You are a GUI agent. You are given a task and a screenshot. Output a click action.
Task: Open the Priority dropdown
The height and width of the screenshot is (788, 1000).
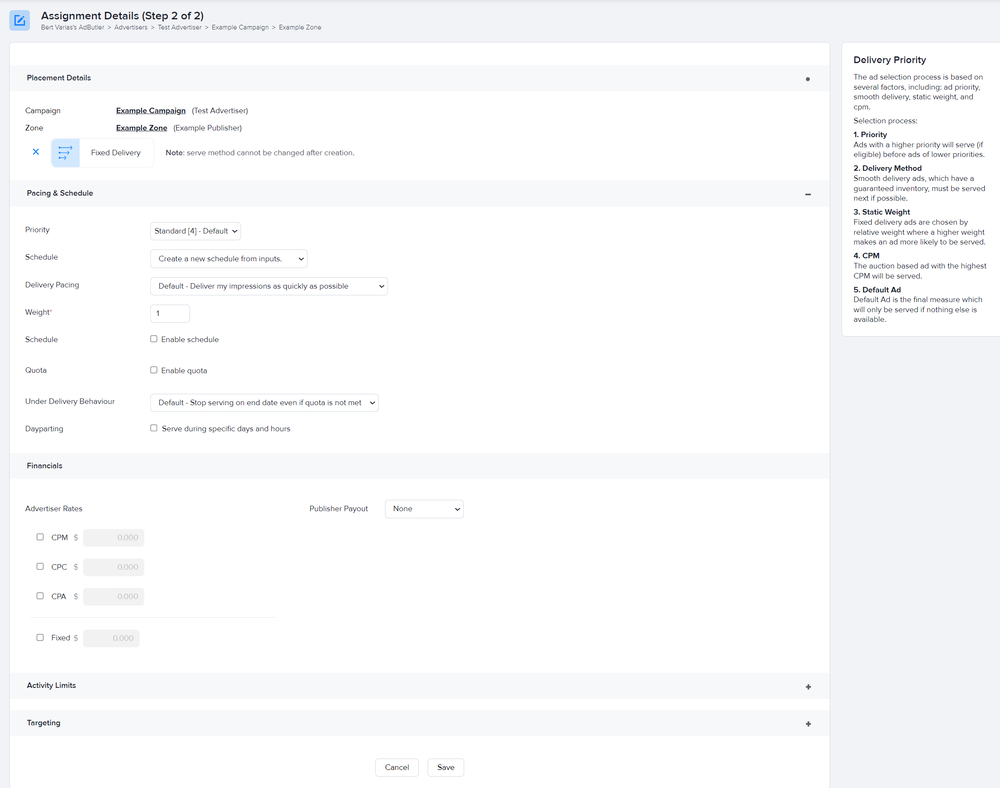pos(195,231)
